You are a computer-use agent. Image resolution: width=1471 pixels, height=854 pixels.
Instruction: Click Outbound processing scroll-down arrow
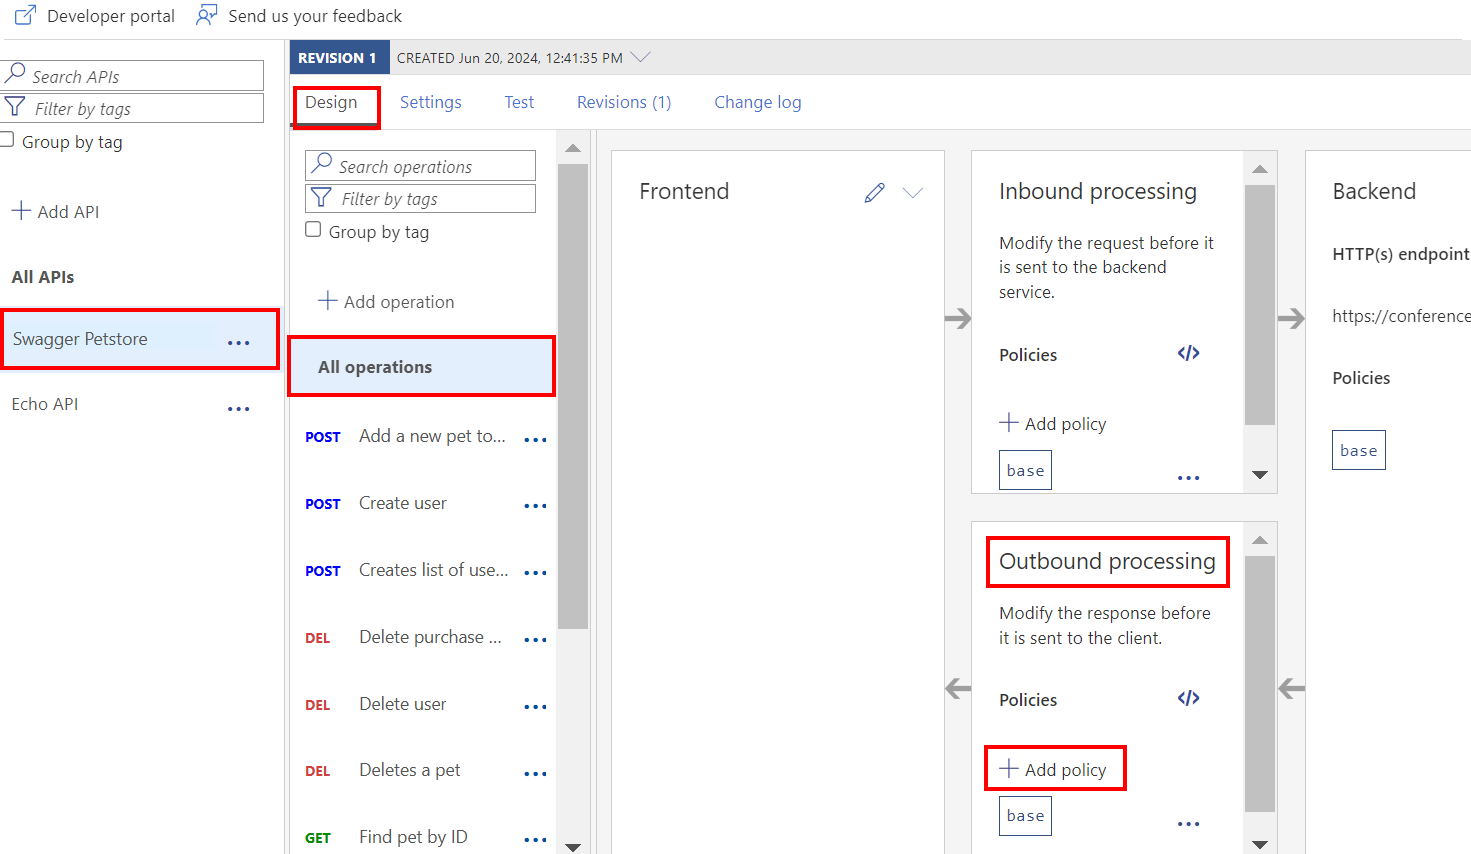click(x=1260, y=845)
